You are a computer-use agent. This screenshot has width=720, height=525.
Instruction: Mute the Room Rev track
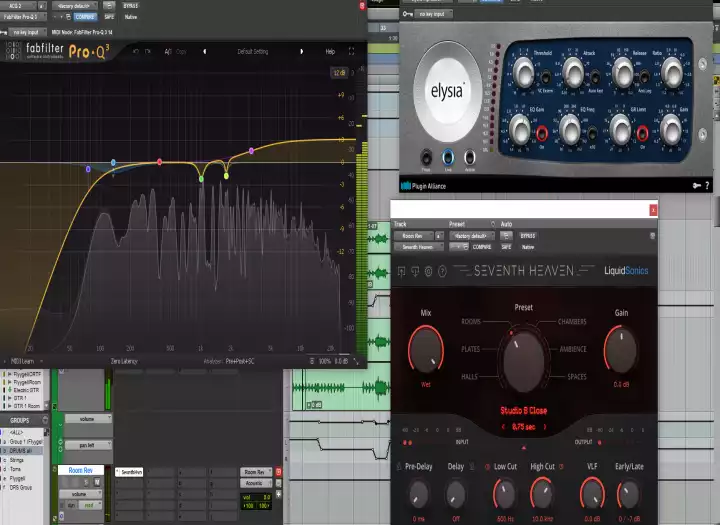[97, 482]
